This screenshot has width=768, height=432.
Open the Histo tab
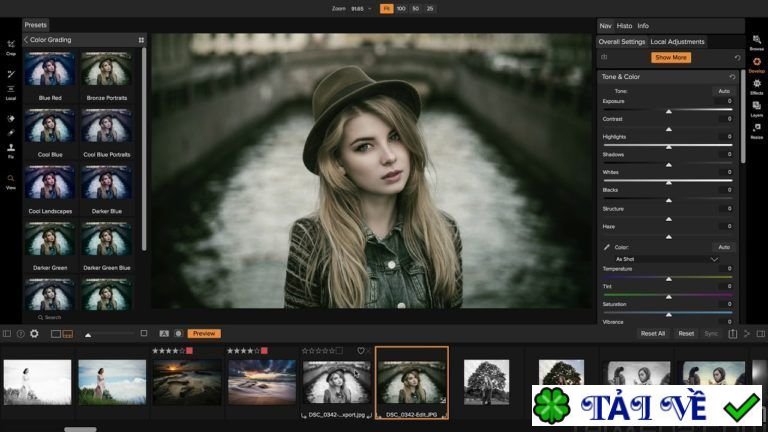click(x=623, y=25)
